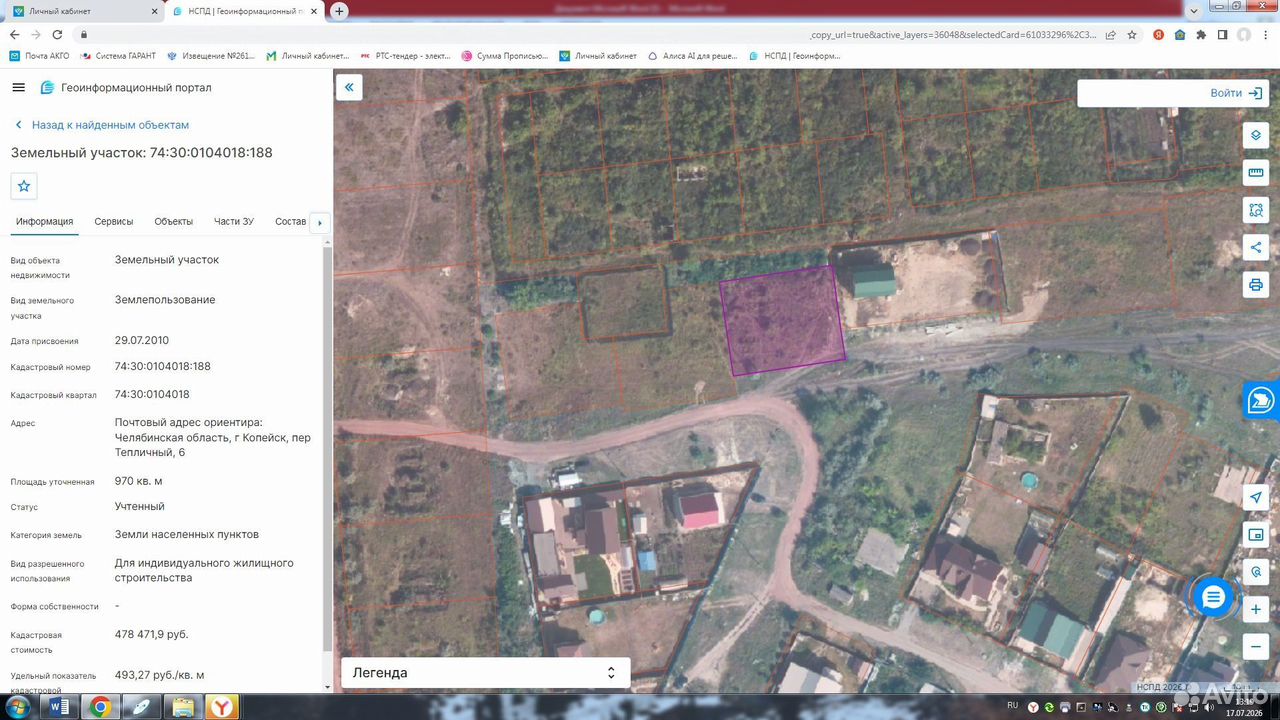The width and height of the screenshot is (1280, 720).
Task: Select the cadastral number 74:30:0104018:188 value
Action: (x=163, y=366)
